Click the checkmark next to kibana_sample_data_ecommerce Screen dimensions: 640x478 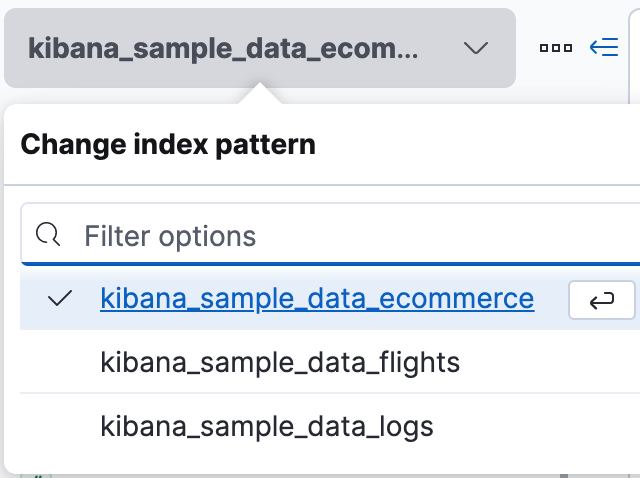tap(59, 298)
